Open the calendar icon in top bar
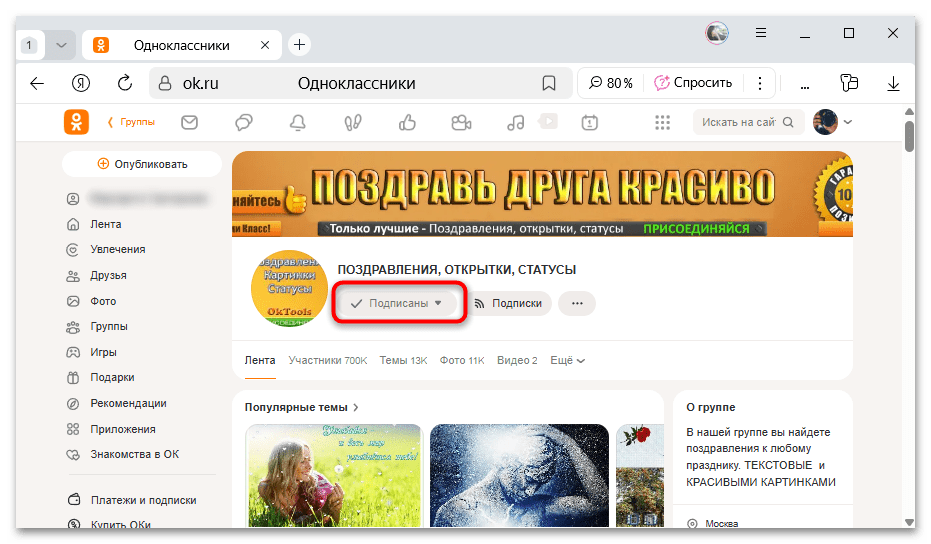The image size is (931, 544). click(590, 122)
